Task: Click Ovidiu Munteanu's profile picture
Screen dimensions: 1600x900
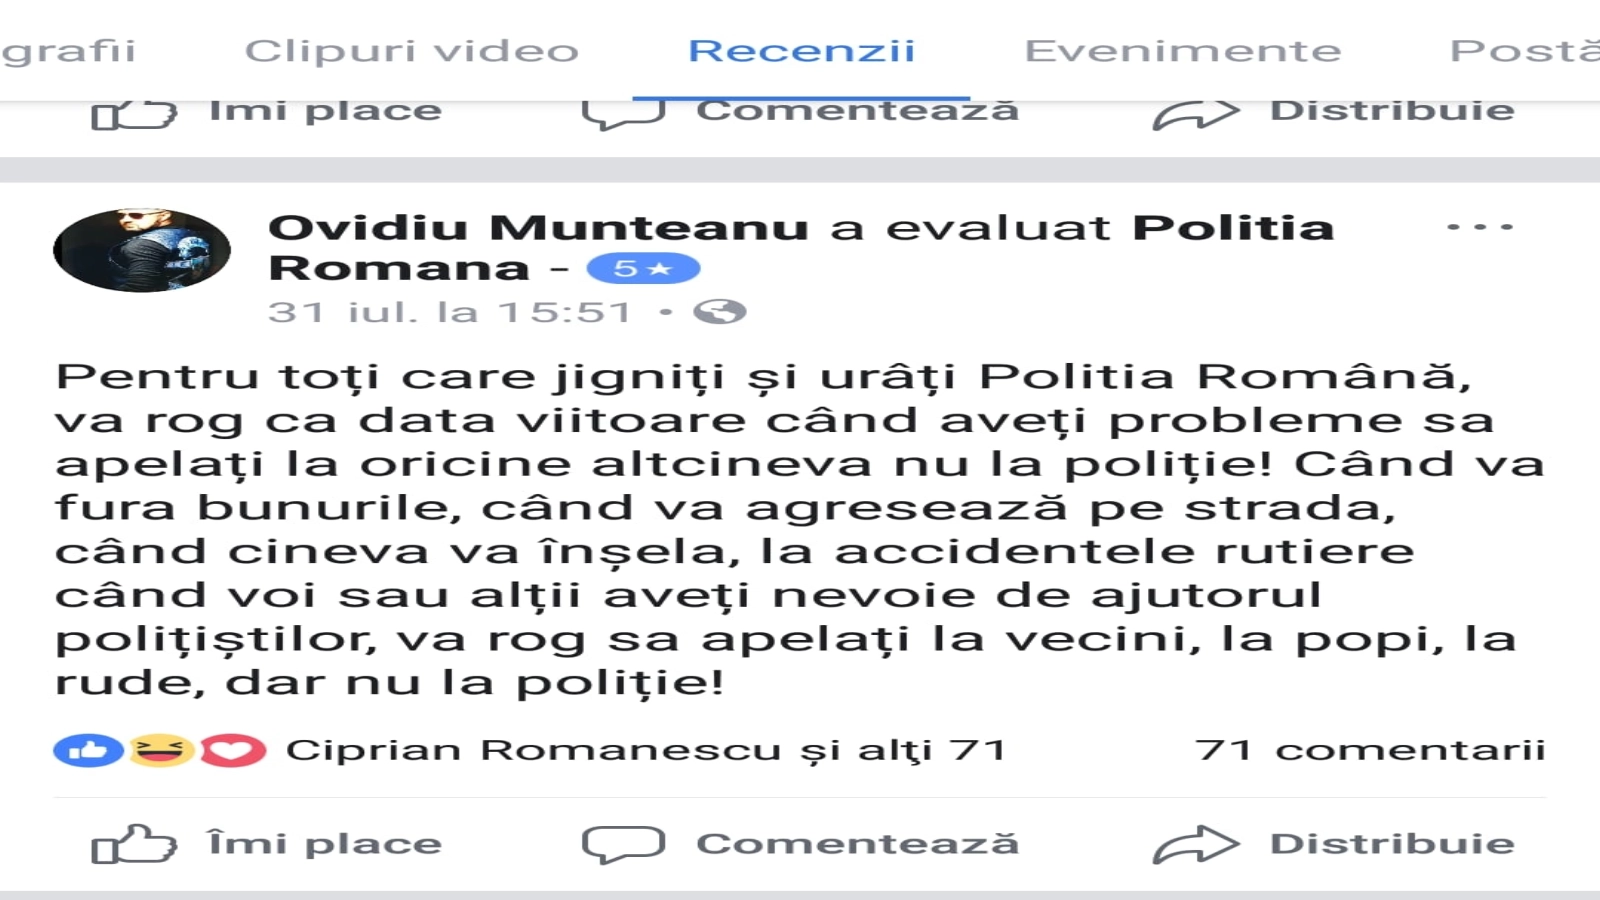Action: click(142, 250)
